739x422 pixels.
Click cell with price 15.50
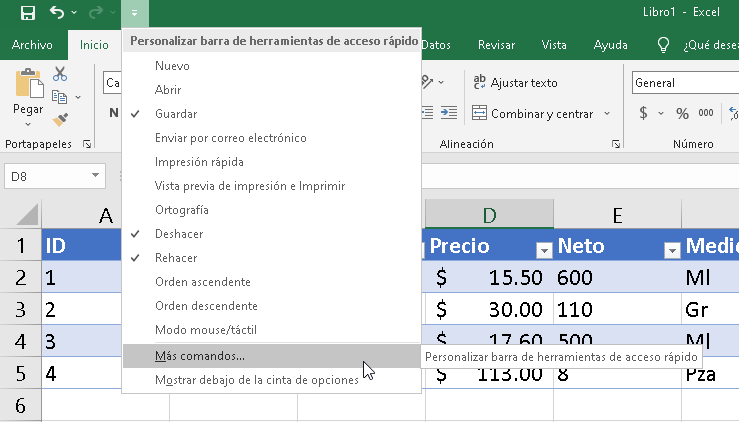(x=489, y=277)
